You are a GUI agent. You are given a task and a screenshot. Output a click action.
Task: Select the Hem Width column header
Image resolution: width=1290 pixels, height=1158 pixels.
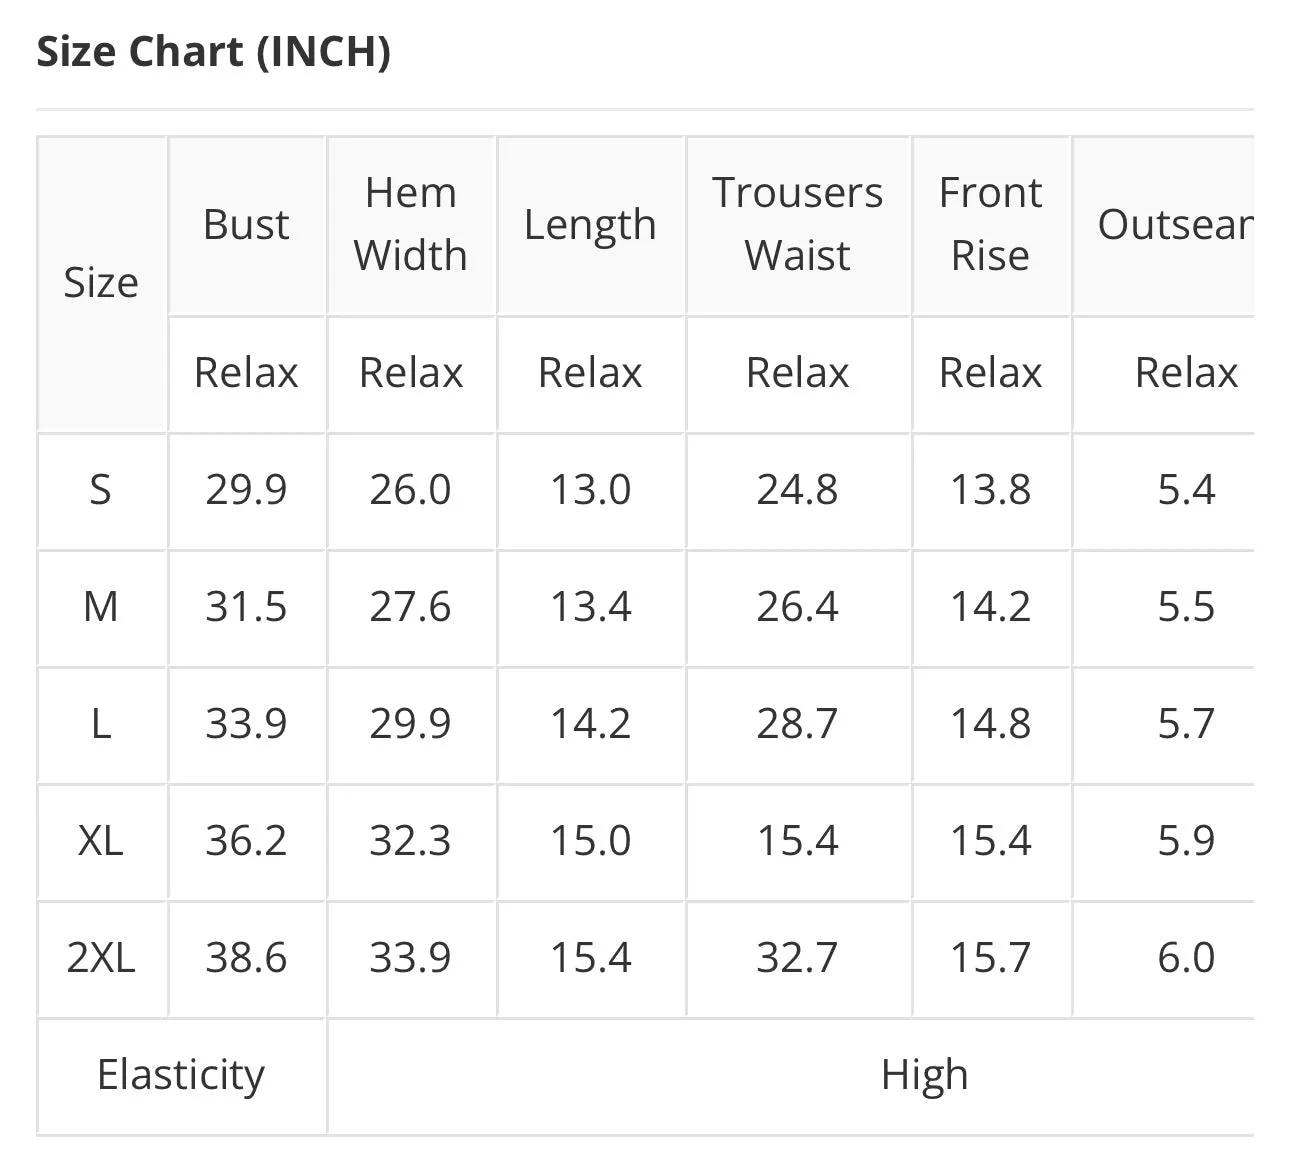(411, 225)
